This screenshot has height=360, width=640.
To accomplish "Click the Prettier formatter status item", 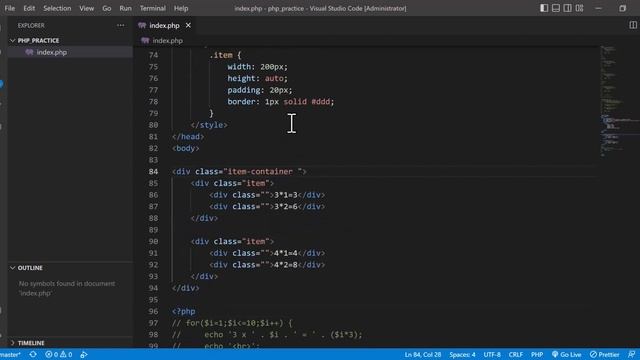I will [604, 354].
